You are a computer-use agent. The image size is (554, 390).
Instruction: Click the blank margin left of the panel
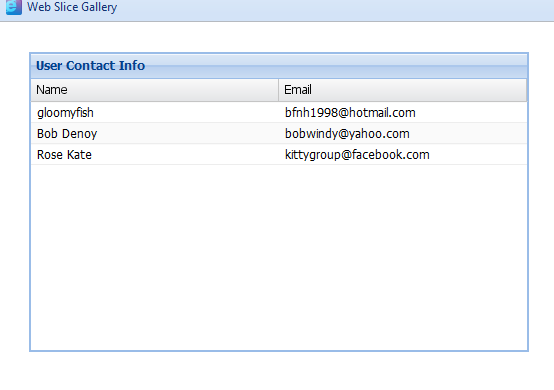click(x=14, y=201)
